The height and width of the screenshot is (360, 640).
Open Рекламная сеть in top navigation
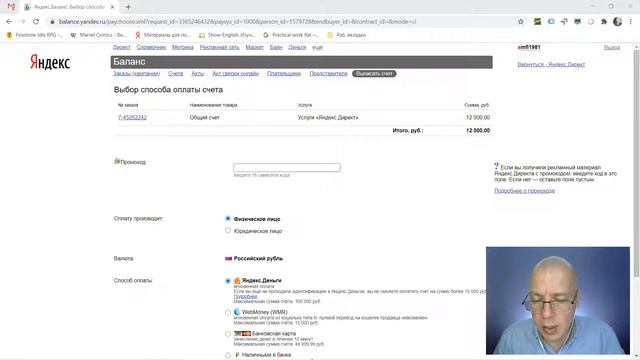219,47
